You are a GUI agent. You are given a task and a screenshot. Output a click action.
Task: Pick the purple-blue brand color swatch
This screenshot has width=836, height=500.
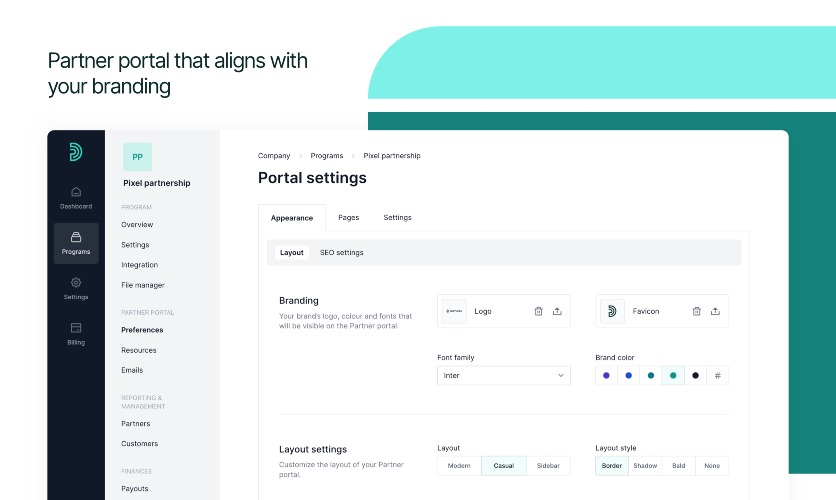click(x=606, y=375)
